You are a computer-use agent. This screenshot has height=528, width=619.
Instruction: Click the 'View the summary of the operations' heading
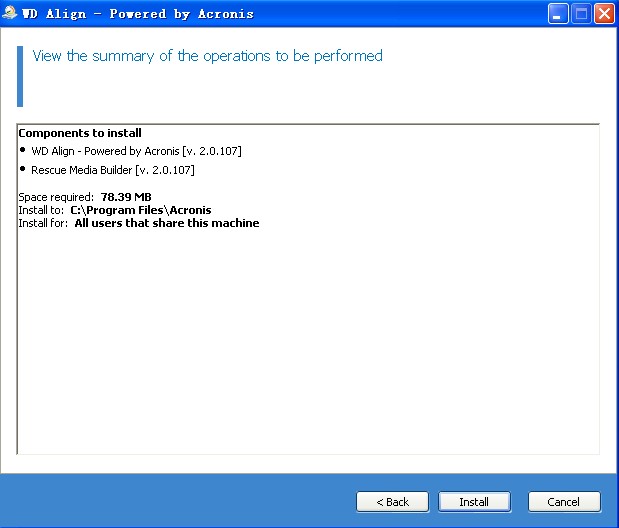[207, 56]
